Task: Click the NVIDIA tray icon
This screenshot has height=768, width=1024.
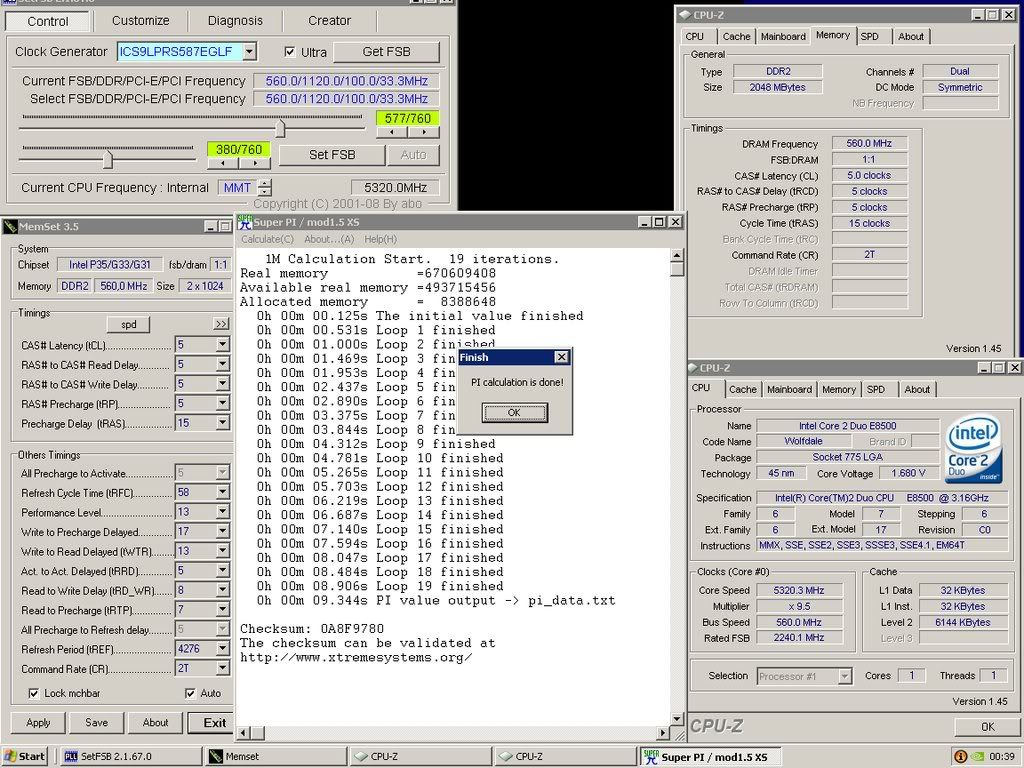Action: (977, 756)
